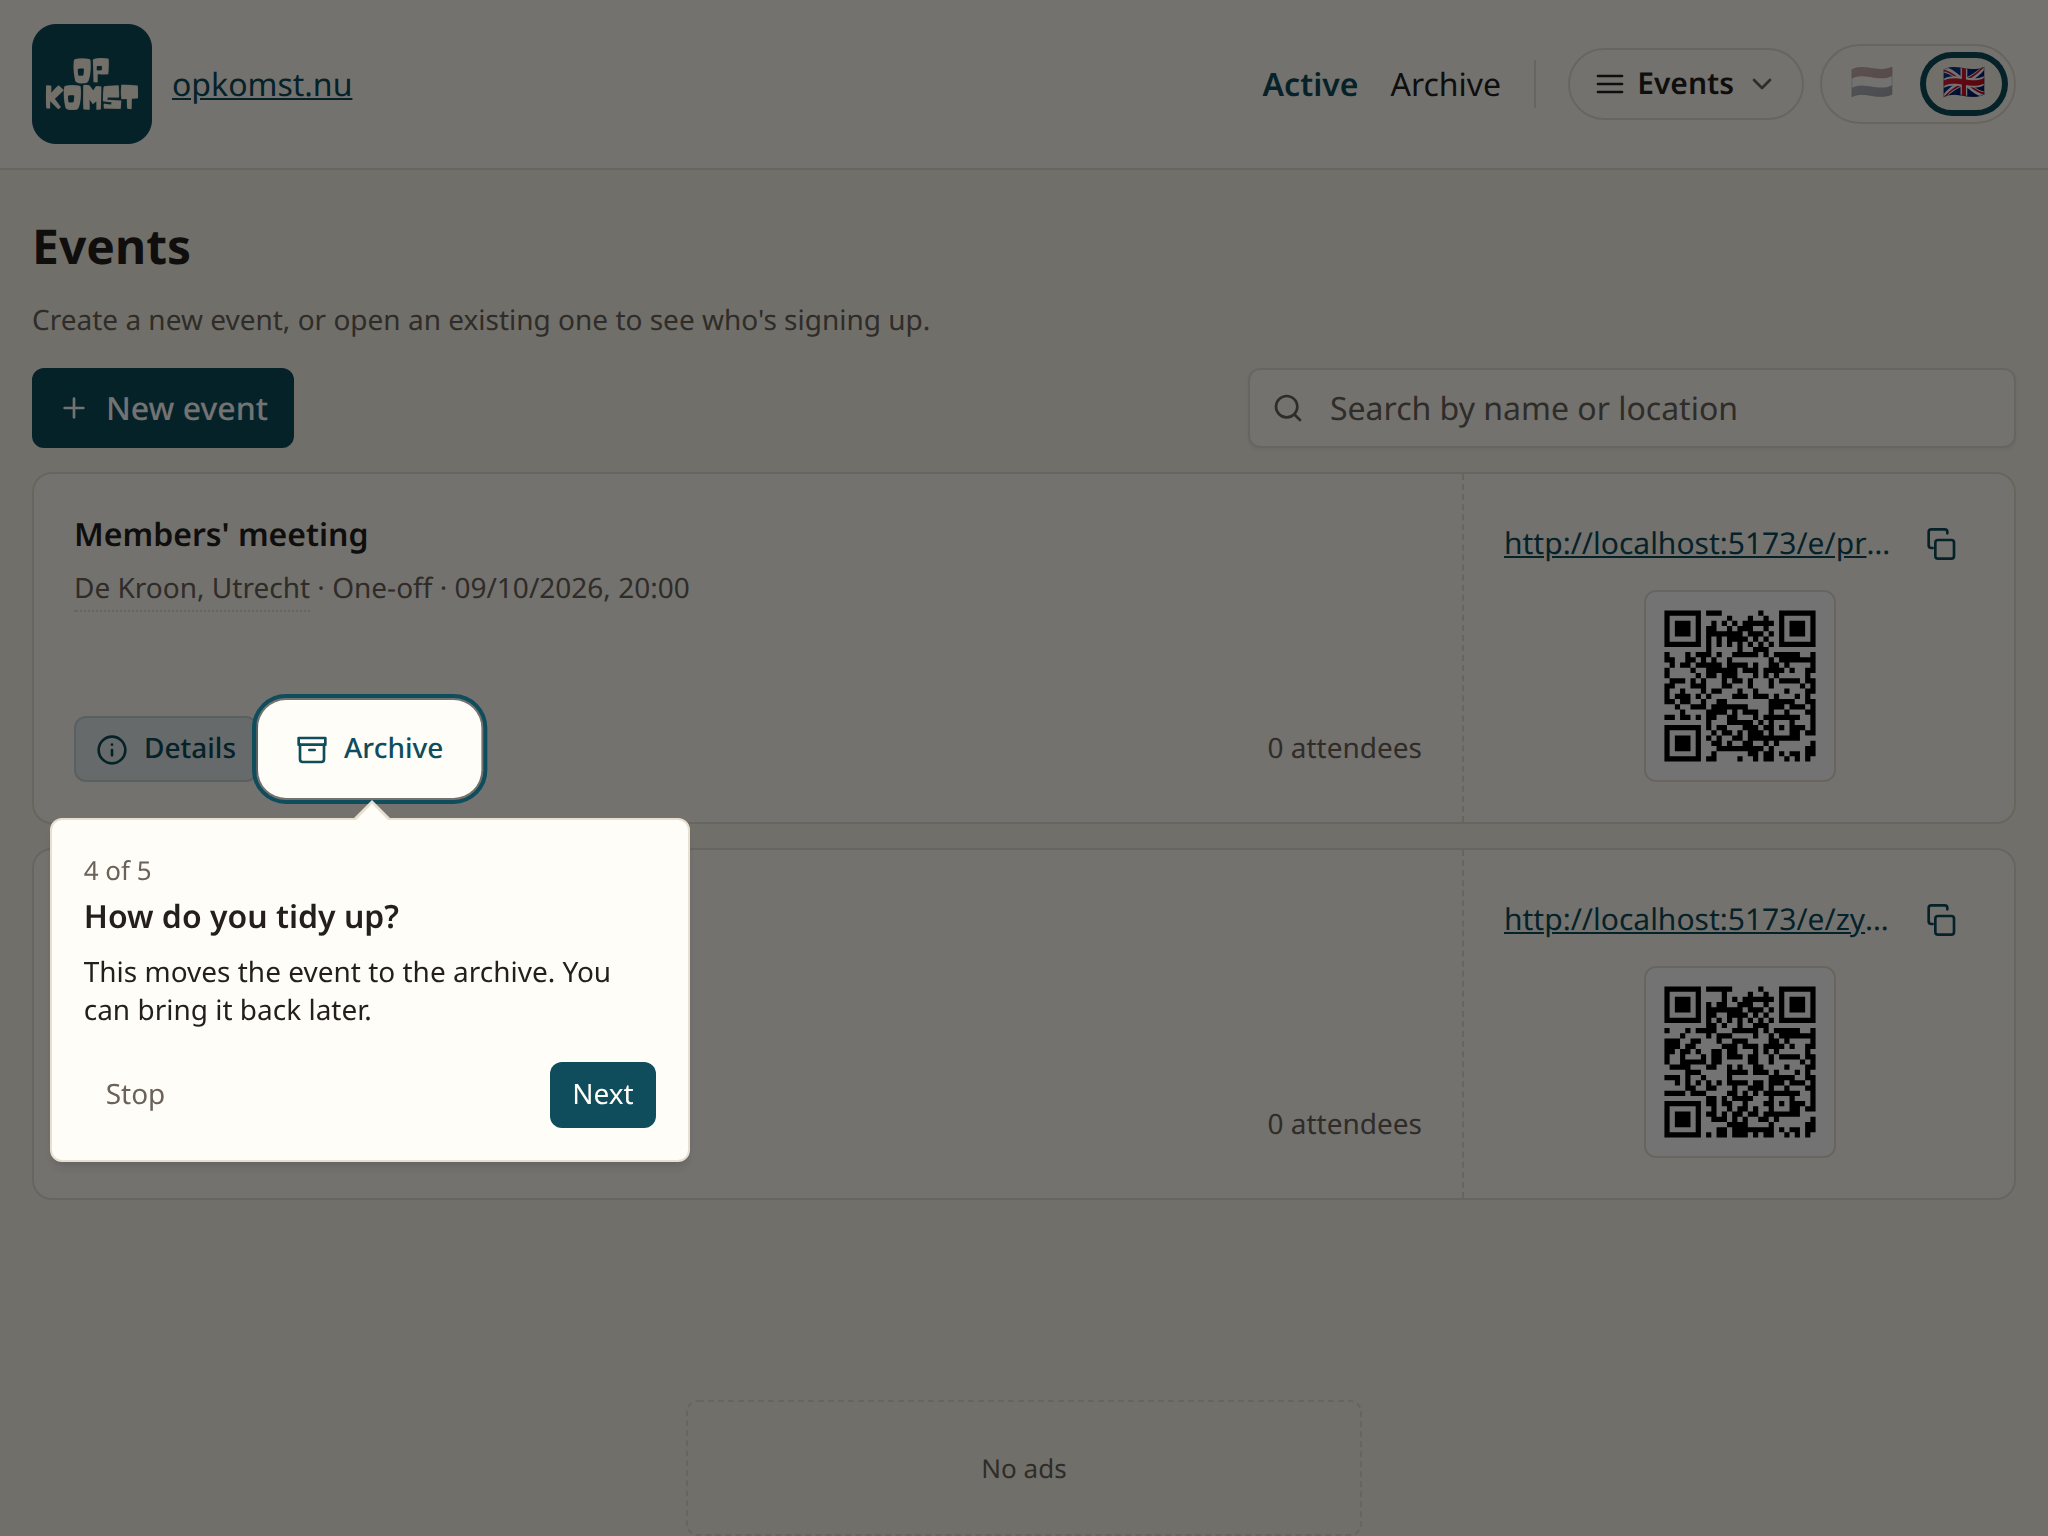Copy the link ending in pr...
The height and width of the screenshot is (1536, 2048).
click(1941, 544)
